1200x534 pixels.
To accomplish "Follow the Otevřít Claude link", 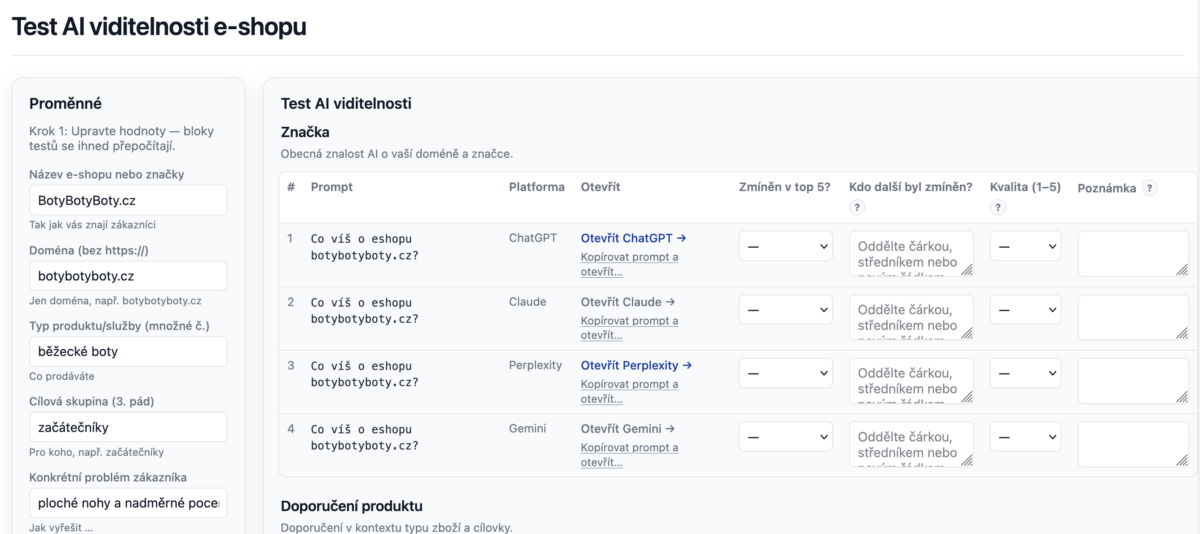I will point(628,302).
